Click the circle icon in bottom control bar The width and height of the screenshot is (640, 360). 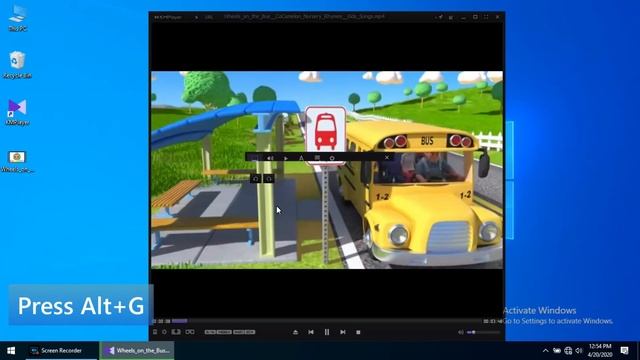click(x=164, y=332)
